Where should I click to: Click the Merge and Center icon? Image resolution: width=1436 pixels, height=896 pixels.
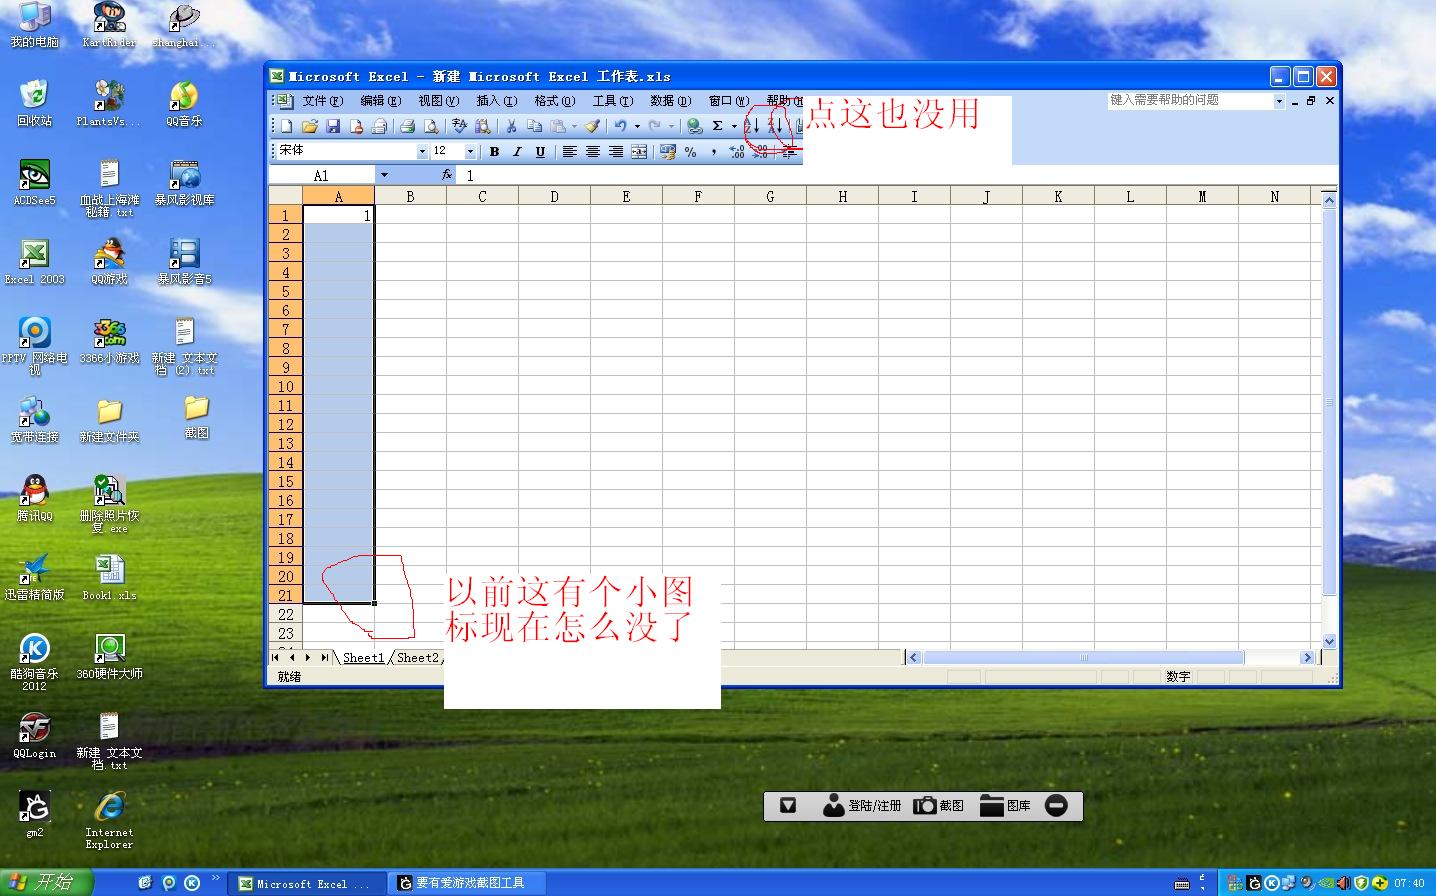click(639, 151)
